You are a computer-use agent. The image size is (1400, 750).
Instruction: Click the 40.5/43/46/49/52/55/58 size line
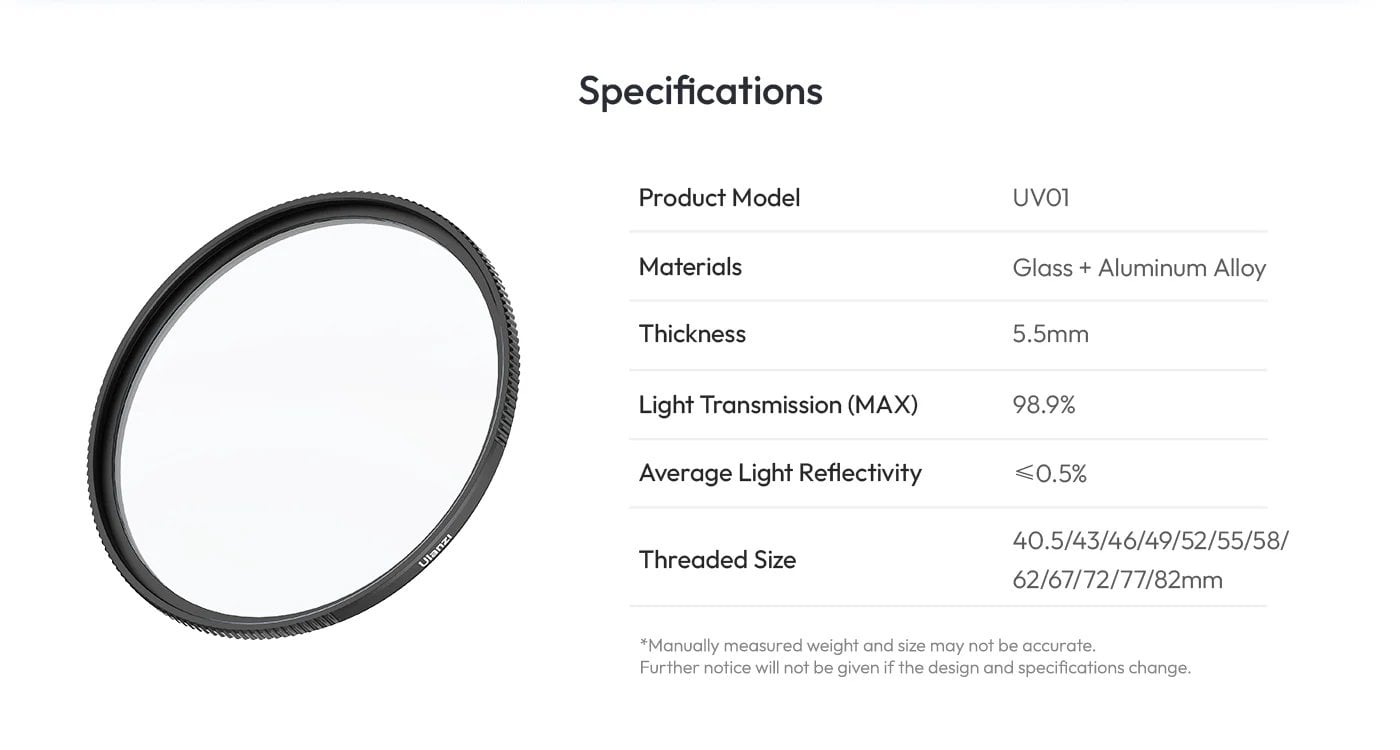point(1150,541)
